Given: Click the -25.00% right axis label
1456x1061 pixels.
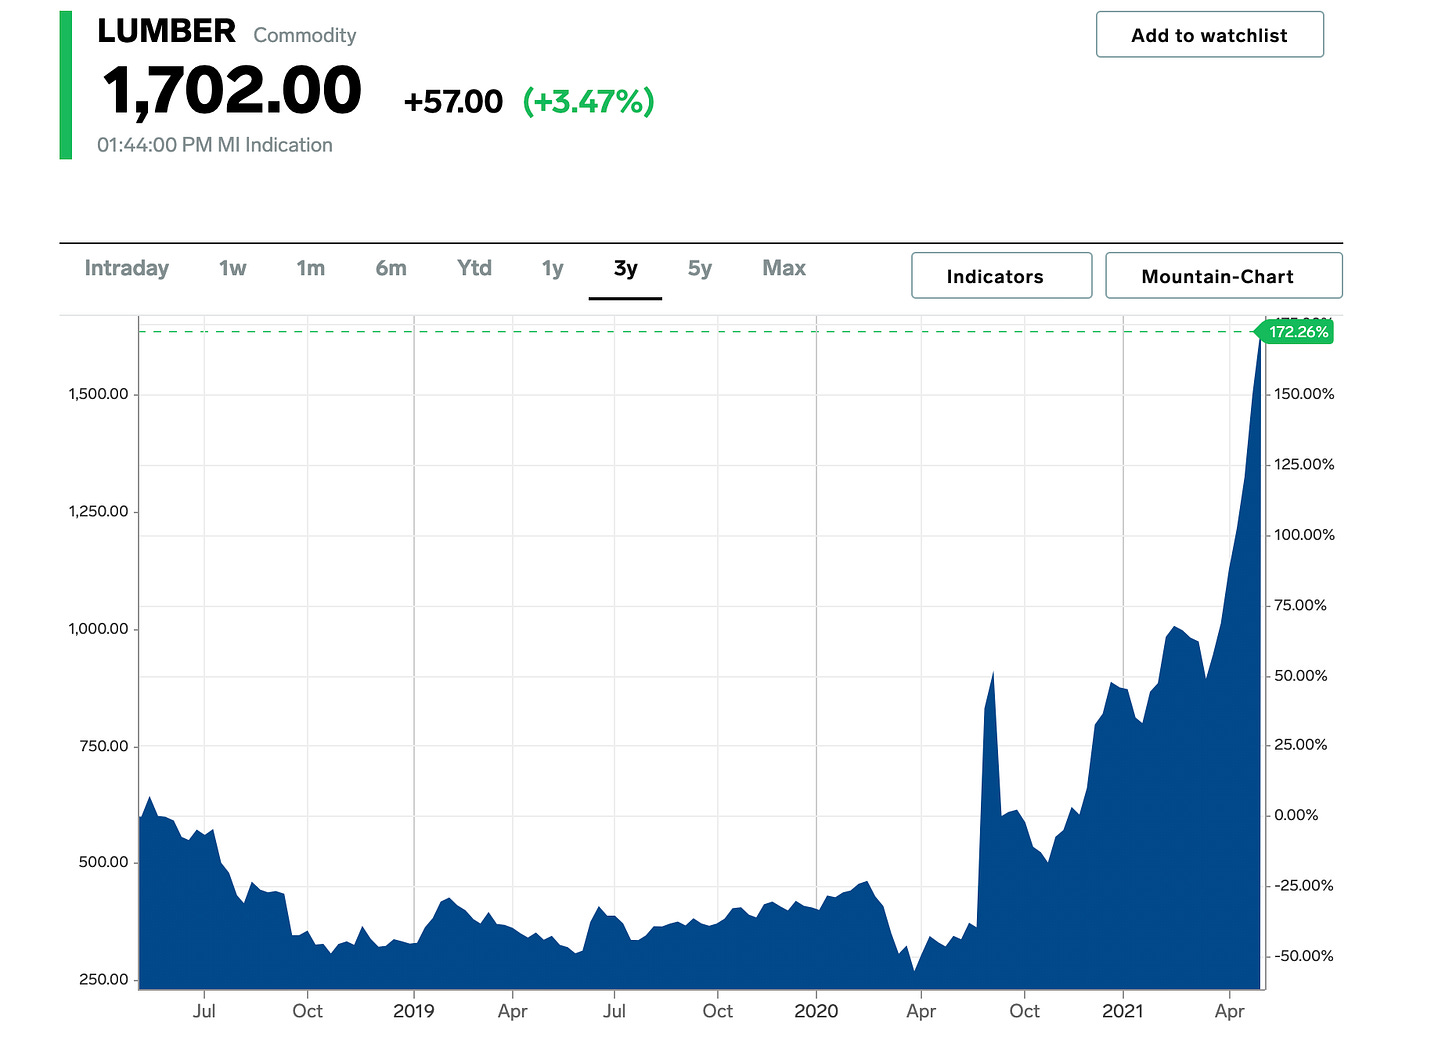Looking at the screenshot, I should [1303, 886].
